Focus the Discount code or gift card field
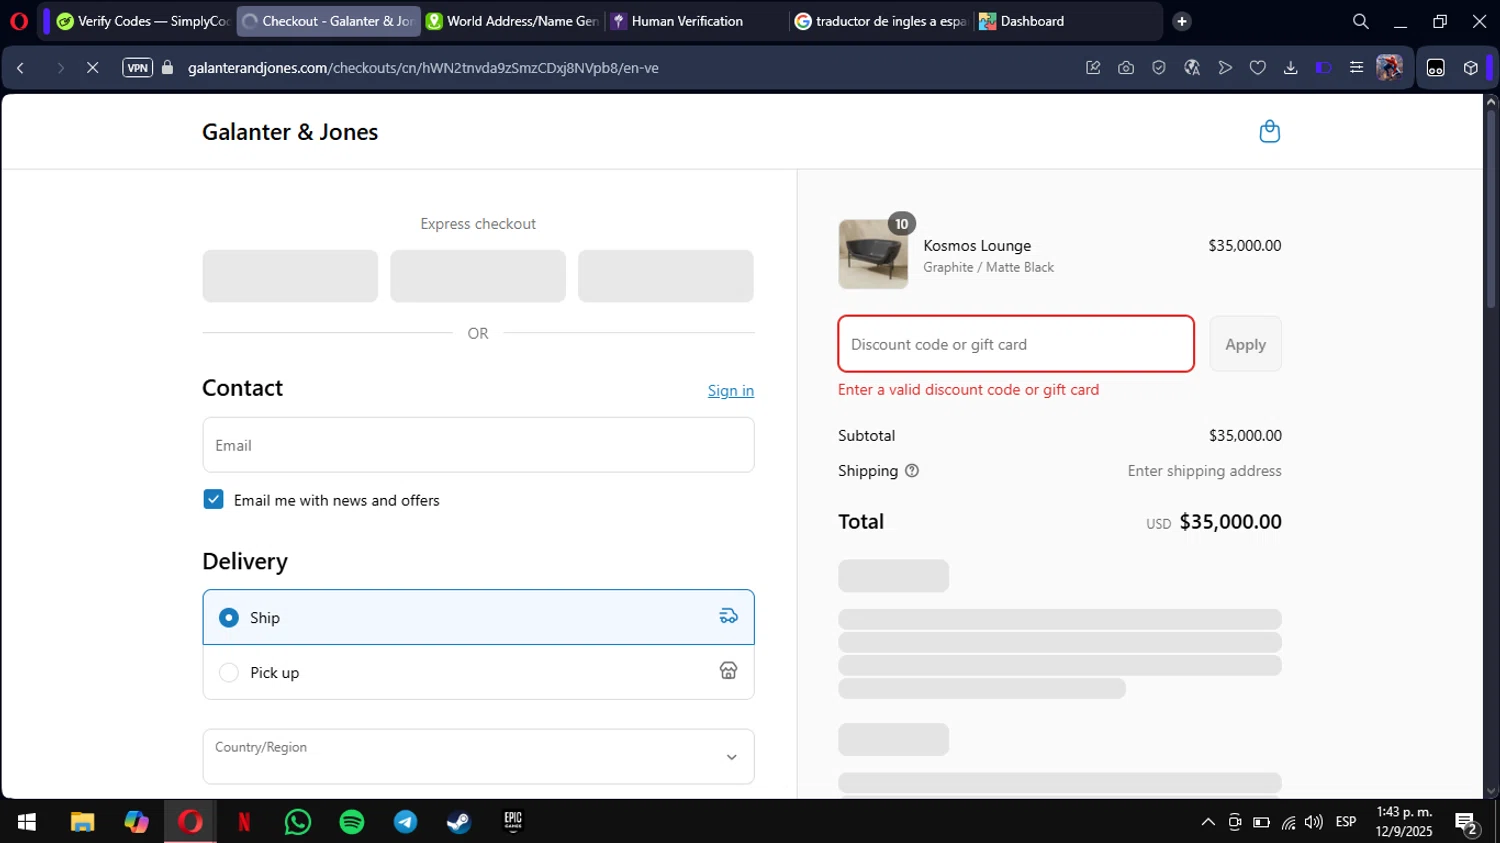This screenshot has height=843, width=1500. click(1016, 344)
